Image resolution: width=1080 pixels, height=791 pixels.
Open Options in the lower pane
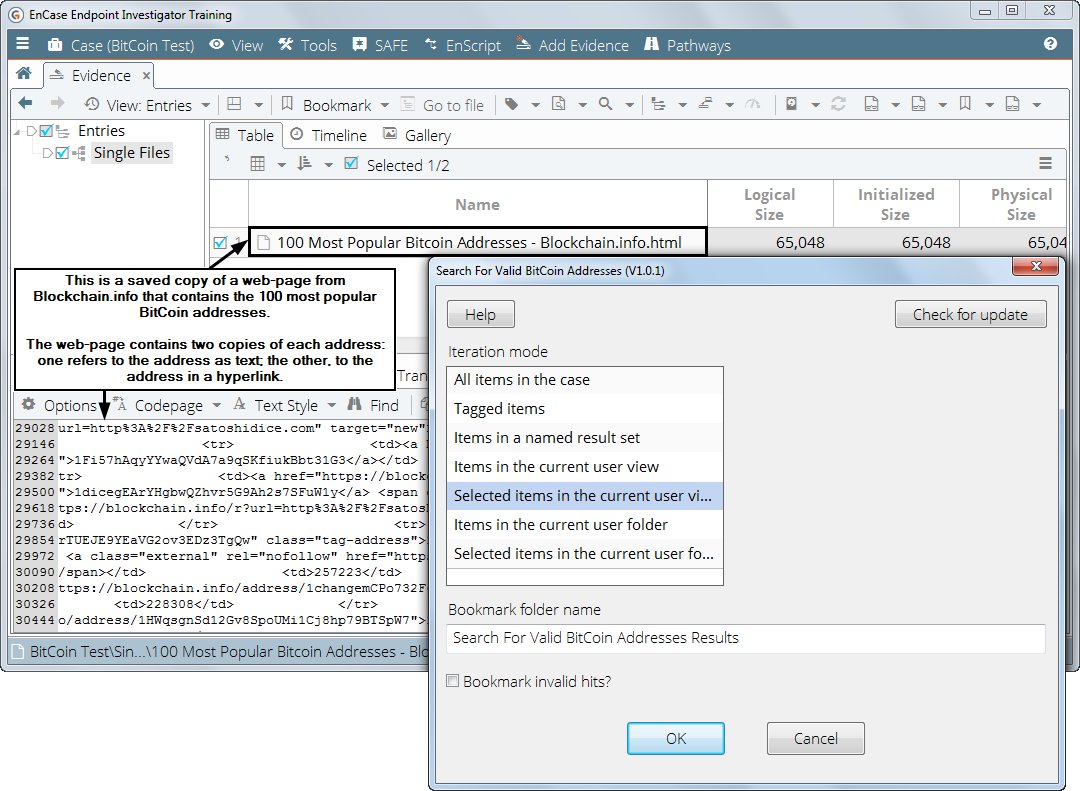60,405
